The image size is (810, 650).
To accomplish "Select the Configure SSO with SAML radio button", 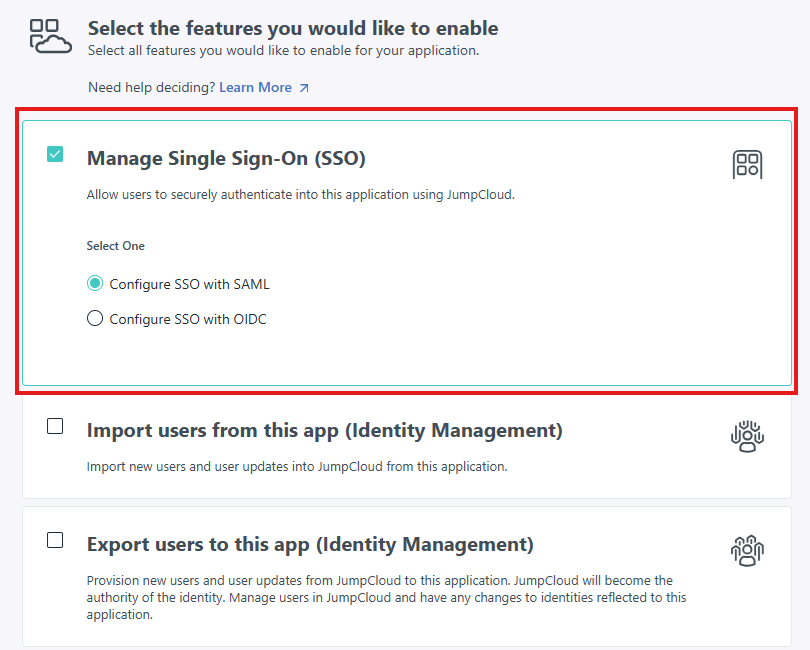I will click(x=95, y=284).
